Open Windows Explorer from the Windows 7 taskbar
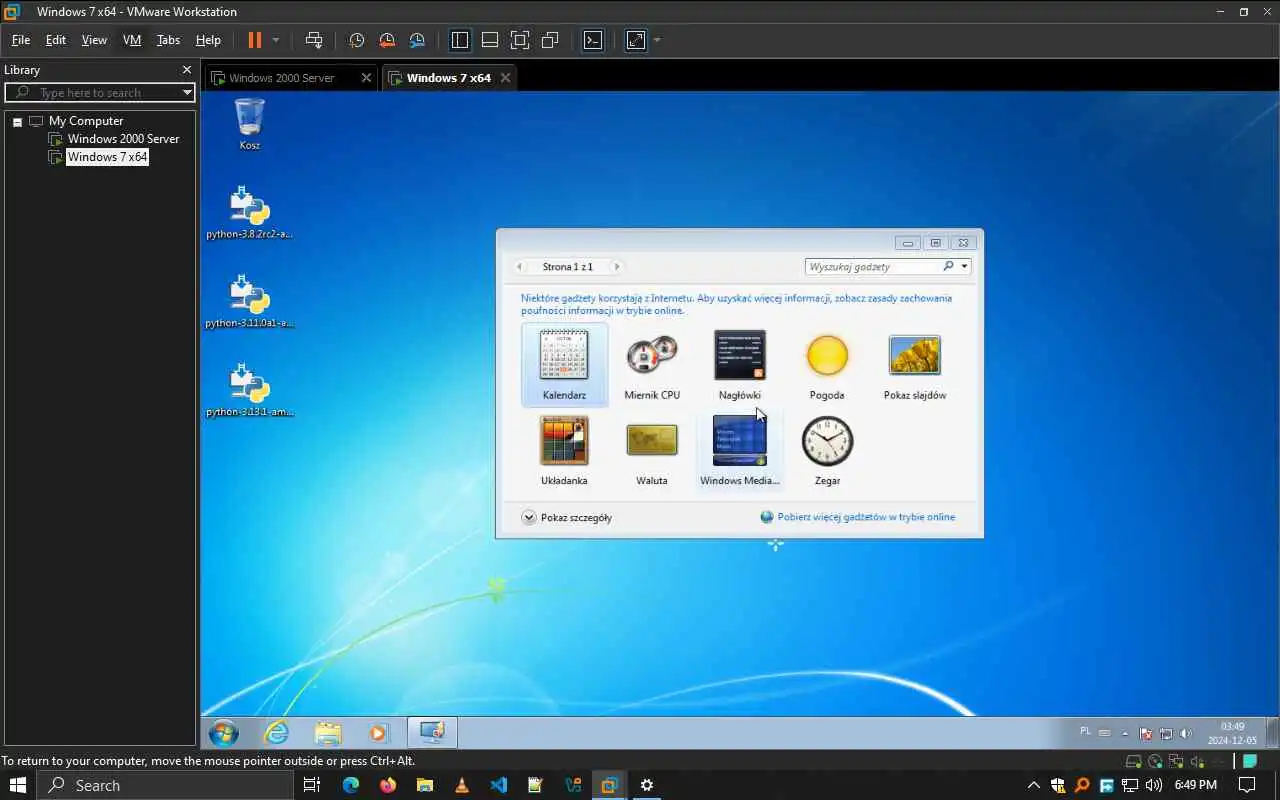The width and height of the screenshot is (1280, 800). (328, 733)
